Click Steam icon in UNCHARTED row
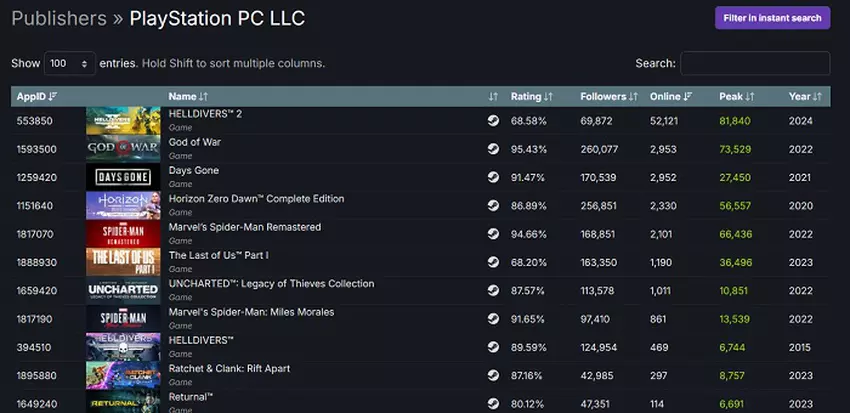This screenshot has width=850, height=413. (x=493, y=290)
